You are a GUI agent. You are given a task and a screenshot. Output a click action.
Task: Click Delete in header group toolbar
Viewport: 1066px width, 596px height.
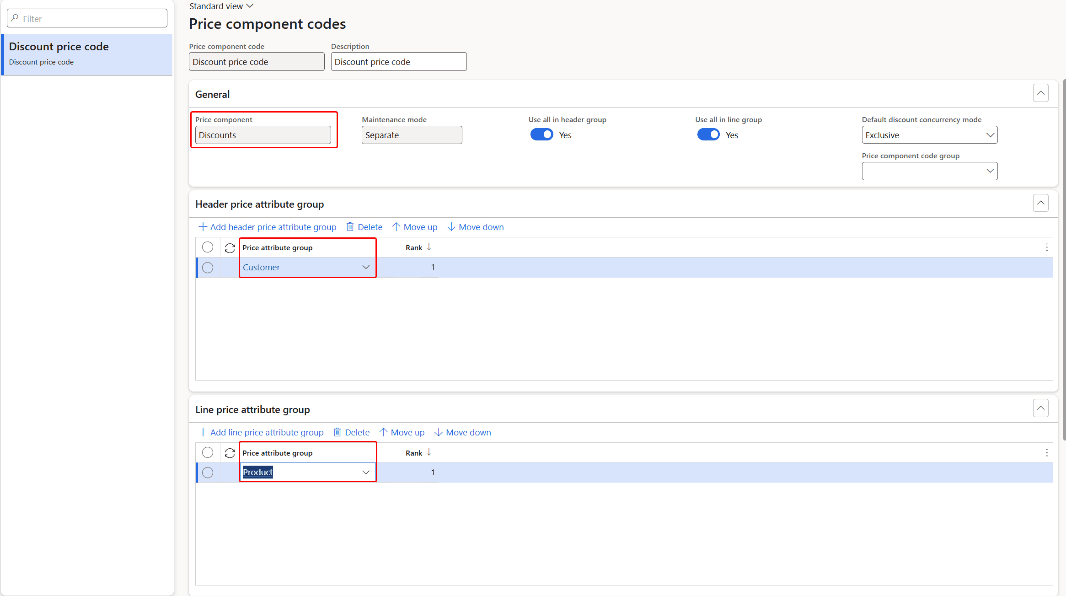[x=364, y=227]
